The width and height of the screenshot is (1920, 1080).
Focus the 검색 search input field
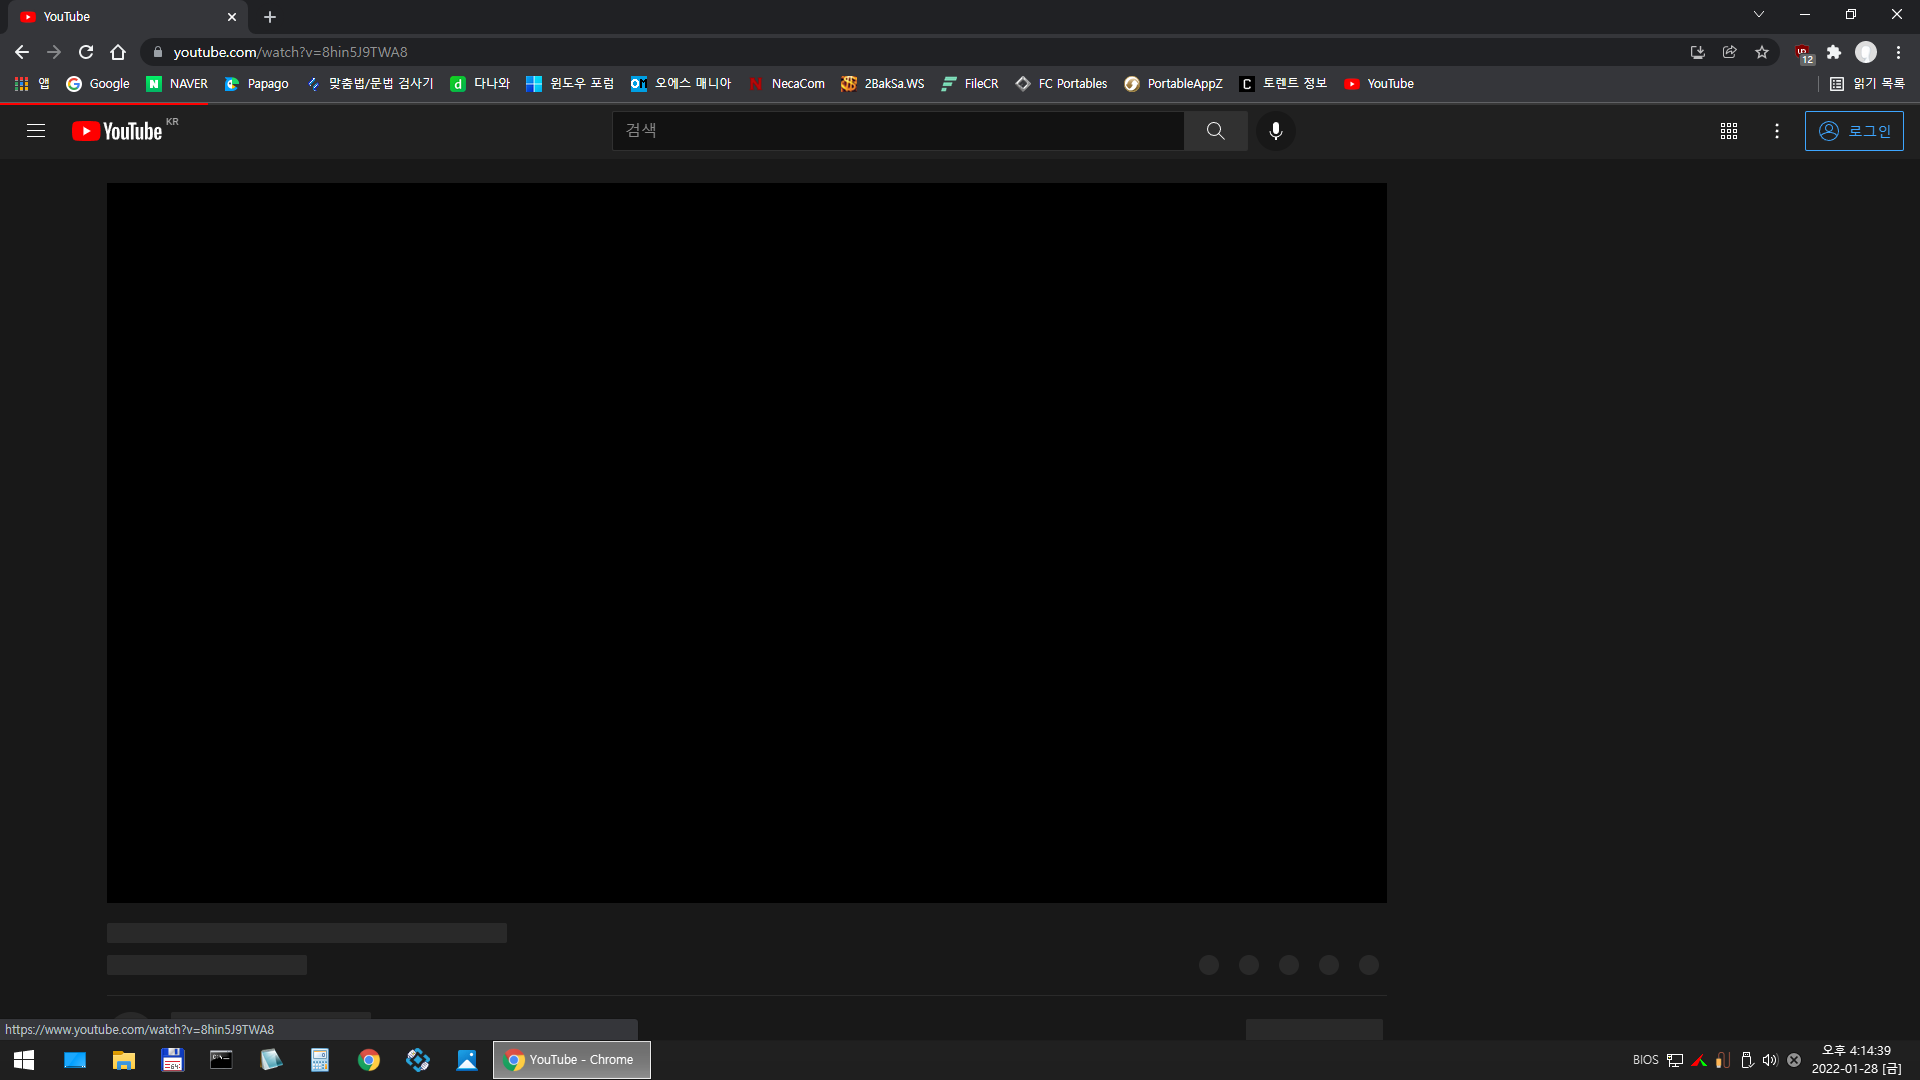(898, 131)
